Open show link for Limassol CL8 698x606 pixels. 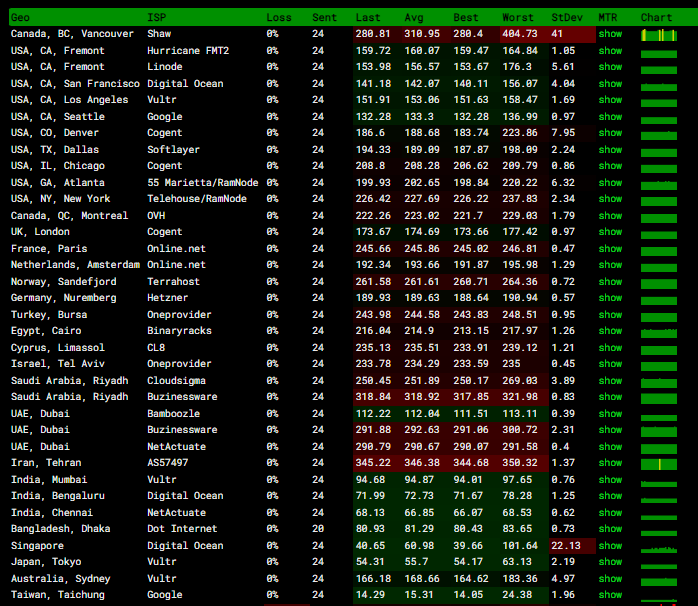[x=610, y=347]
